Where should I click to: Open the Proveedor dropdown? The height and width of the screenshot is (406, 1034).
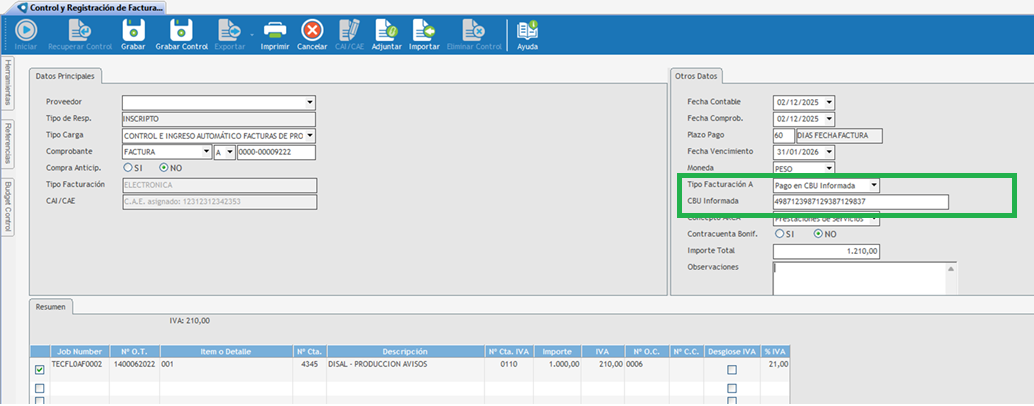pyautogui.click(x=310, y=102)
